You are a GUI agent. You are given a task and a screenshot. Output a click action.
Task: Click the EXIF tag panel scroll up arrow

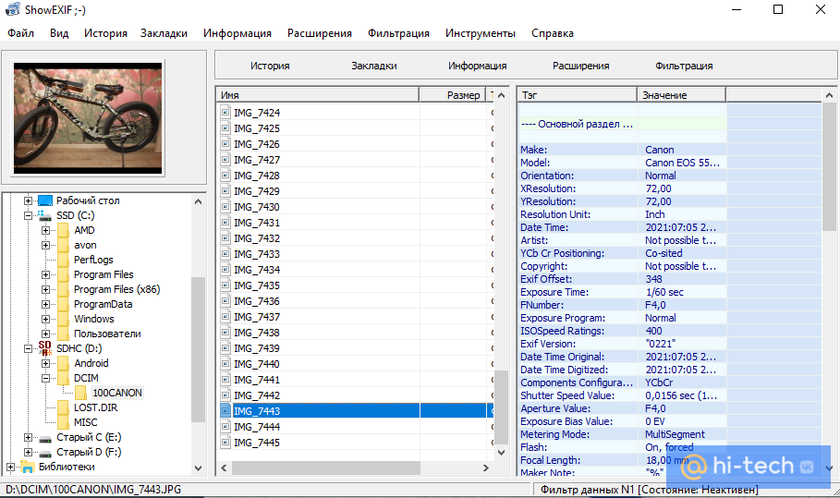pyautogui.click(x=829, y=95)
